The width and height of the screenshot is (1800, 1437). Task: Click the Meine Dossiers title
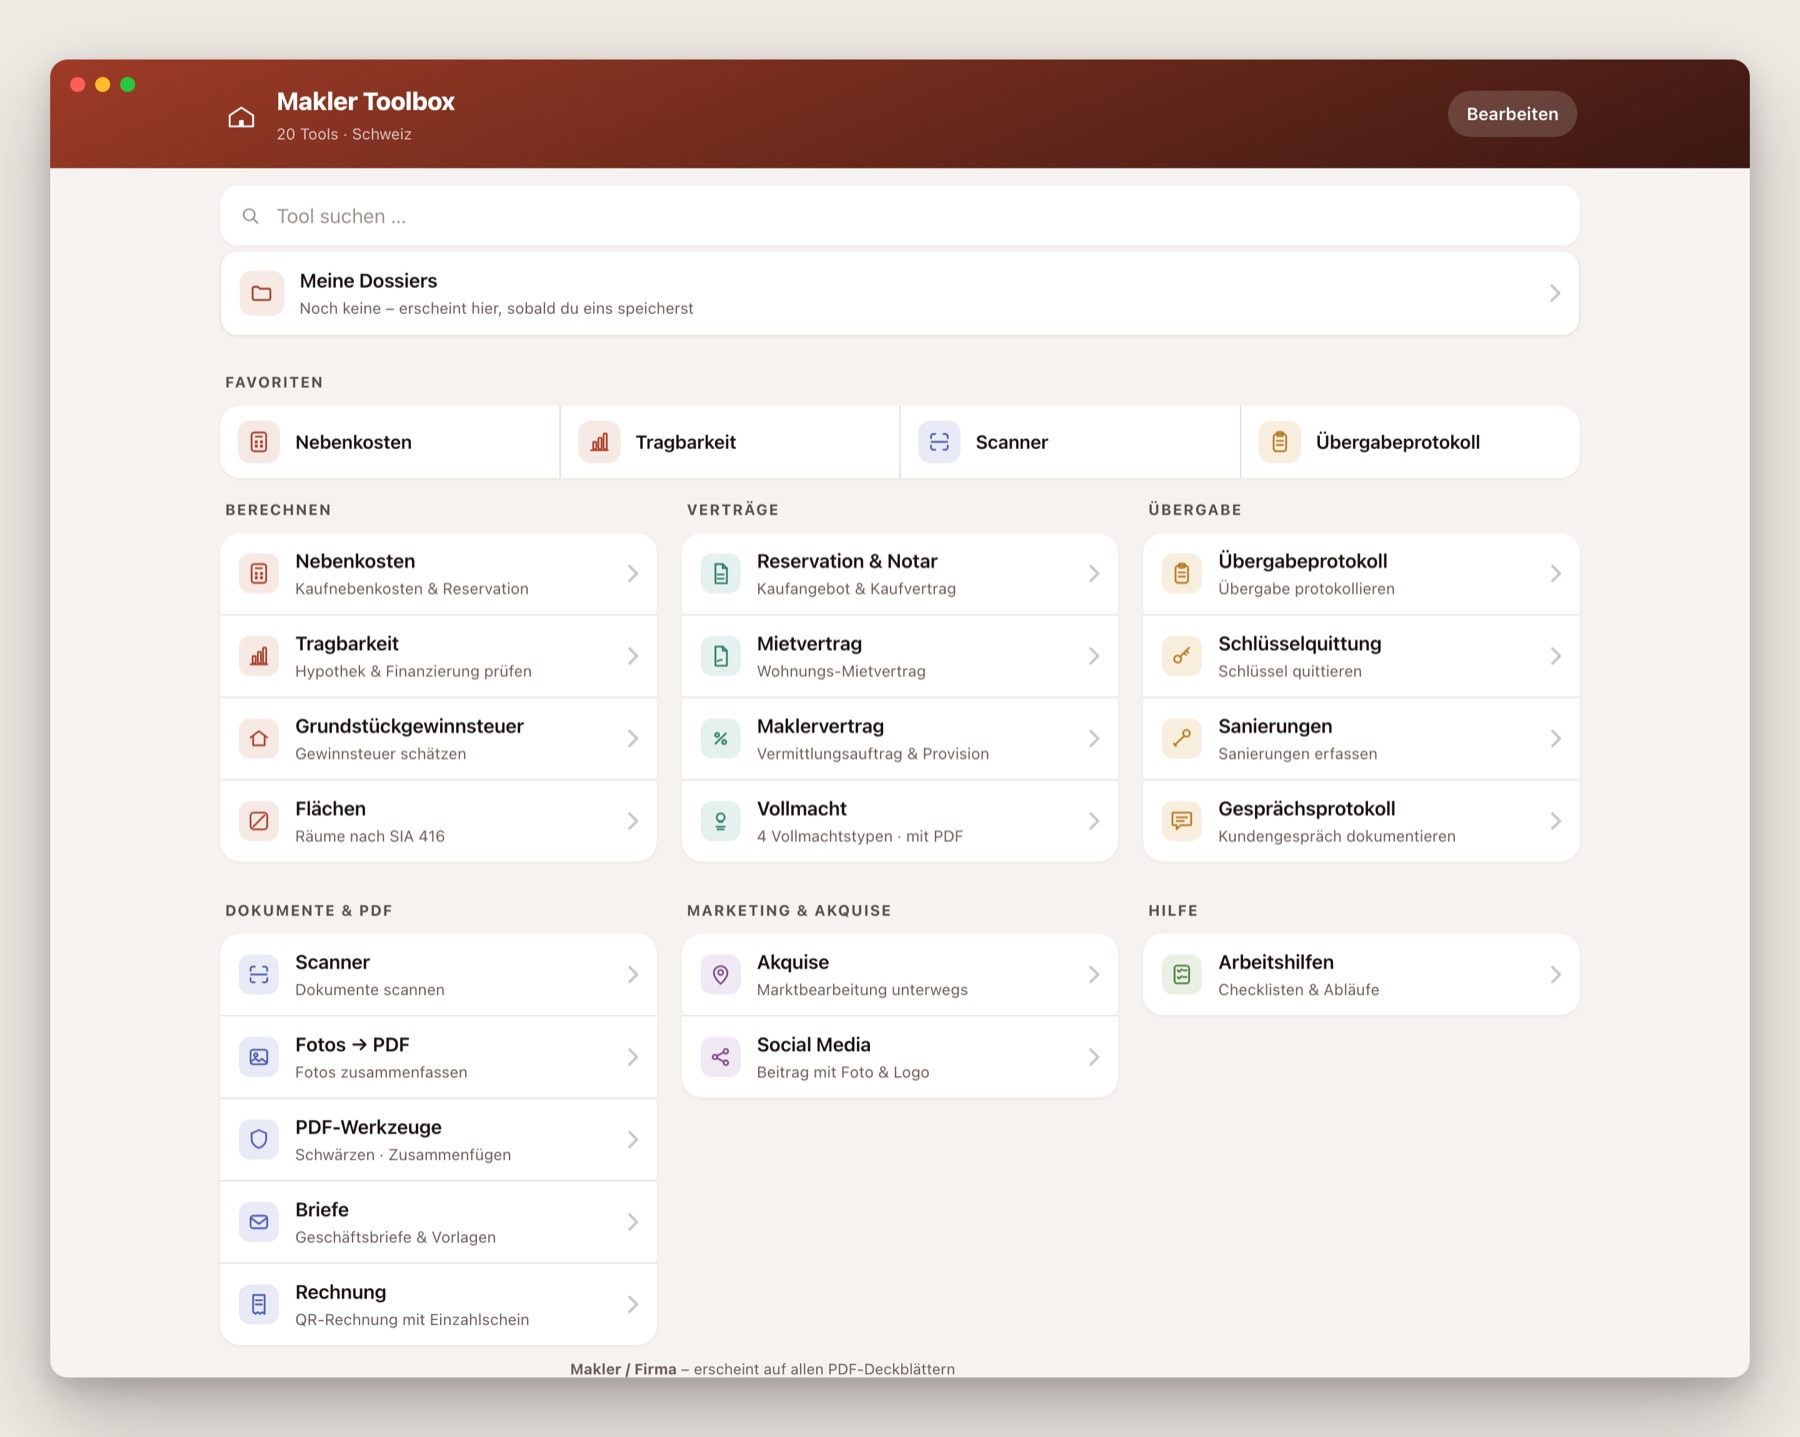(368, 281)
